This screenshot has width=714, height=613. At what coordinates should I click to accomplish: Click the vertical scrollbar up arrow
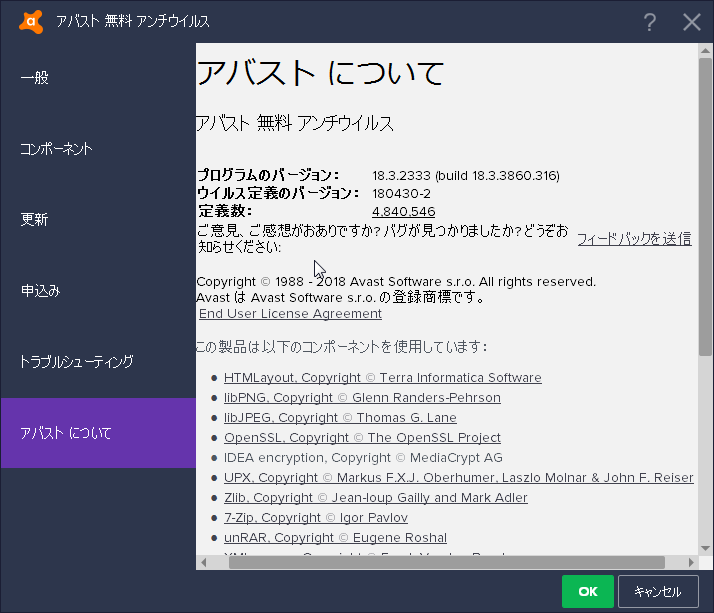tap(705, 50)
